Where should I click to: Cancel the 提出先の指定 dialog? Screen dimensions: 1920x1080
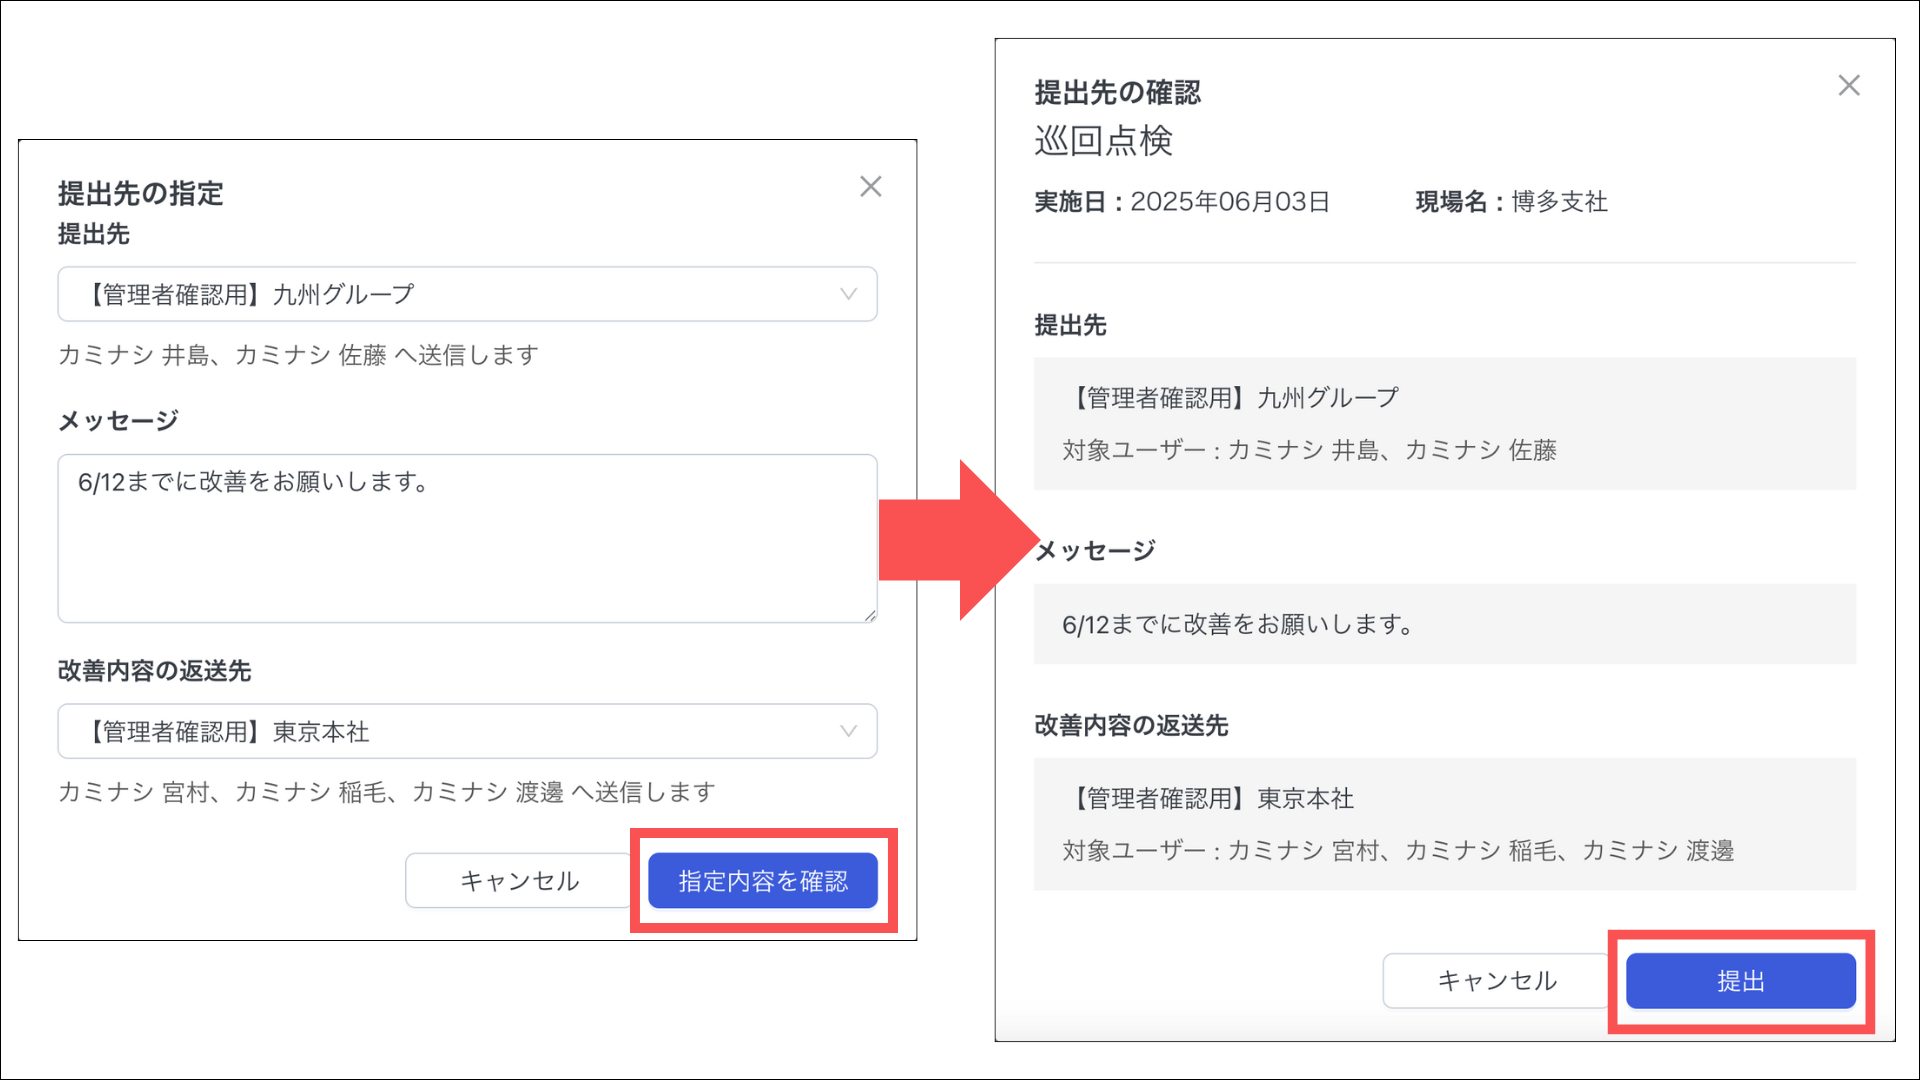[518, 881]
